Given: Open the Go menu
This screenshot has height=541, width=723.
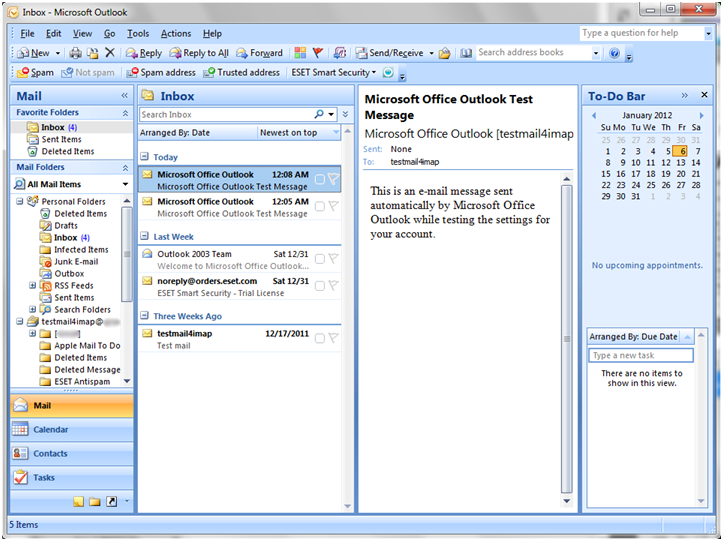Looking at the screenshot, I should pyautogui.click(x=109, y=33).
